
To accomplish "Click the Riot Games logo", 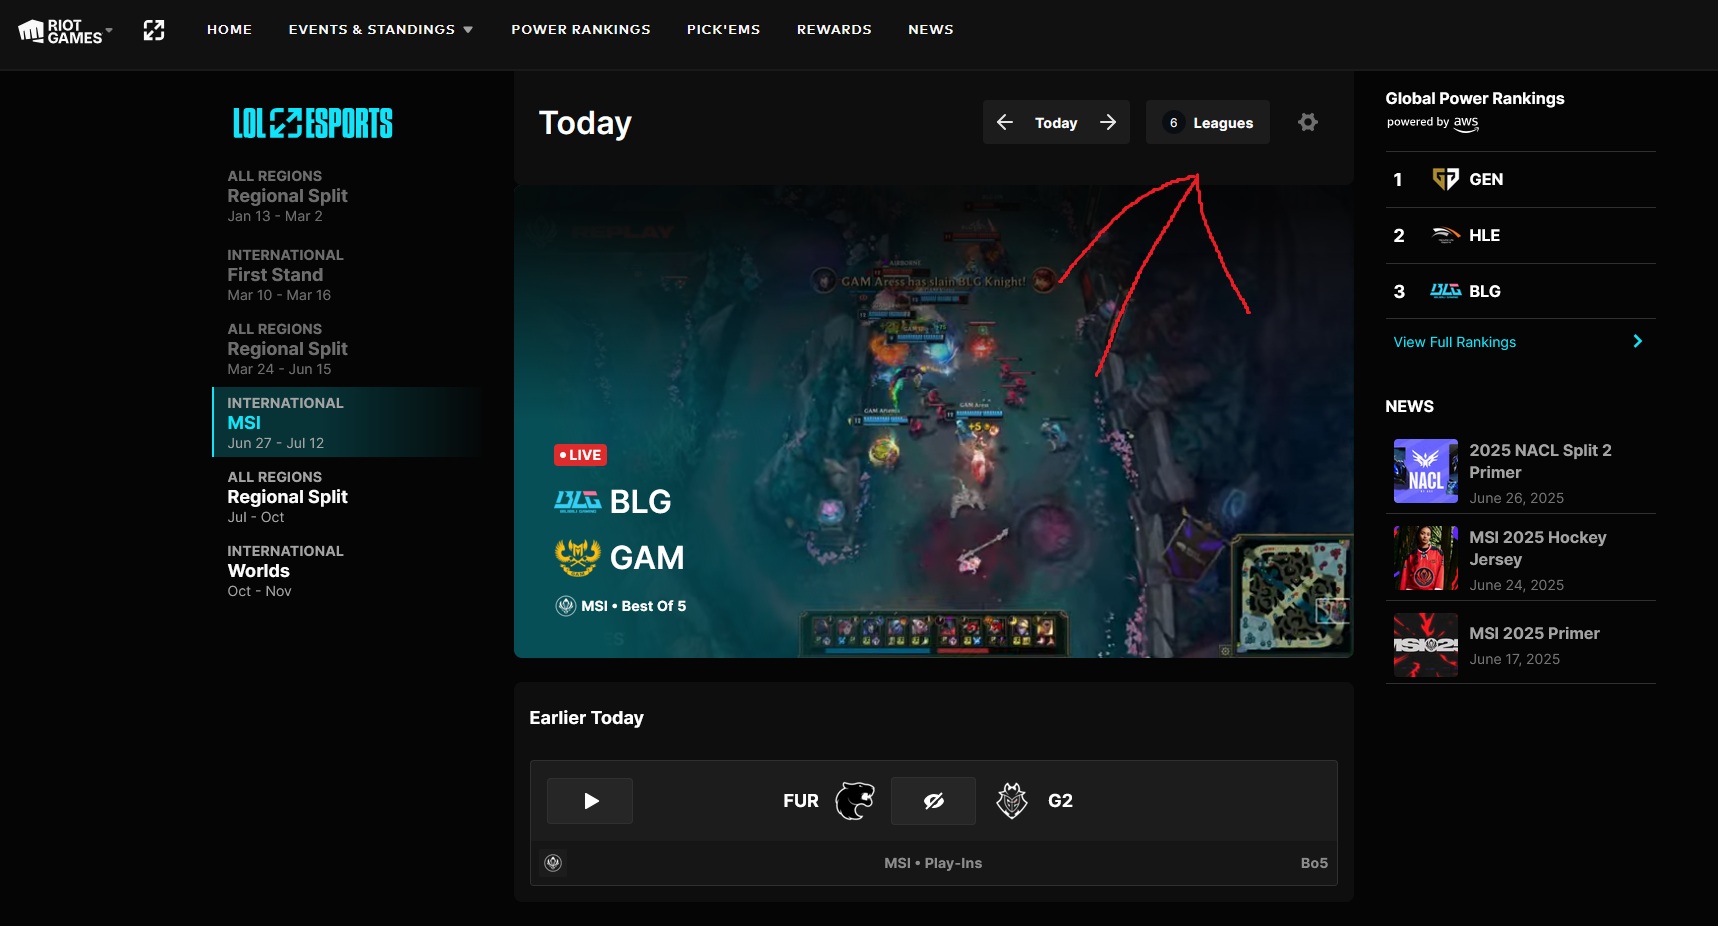I will coord(60,31).
